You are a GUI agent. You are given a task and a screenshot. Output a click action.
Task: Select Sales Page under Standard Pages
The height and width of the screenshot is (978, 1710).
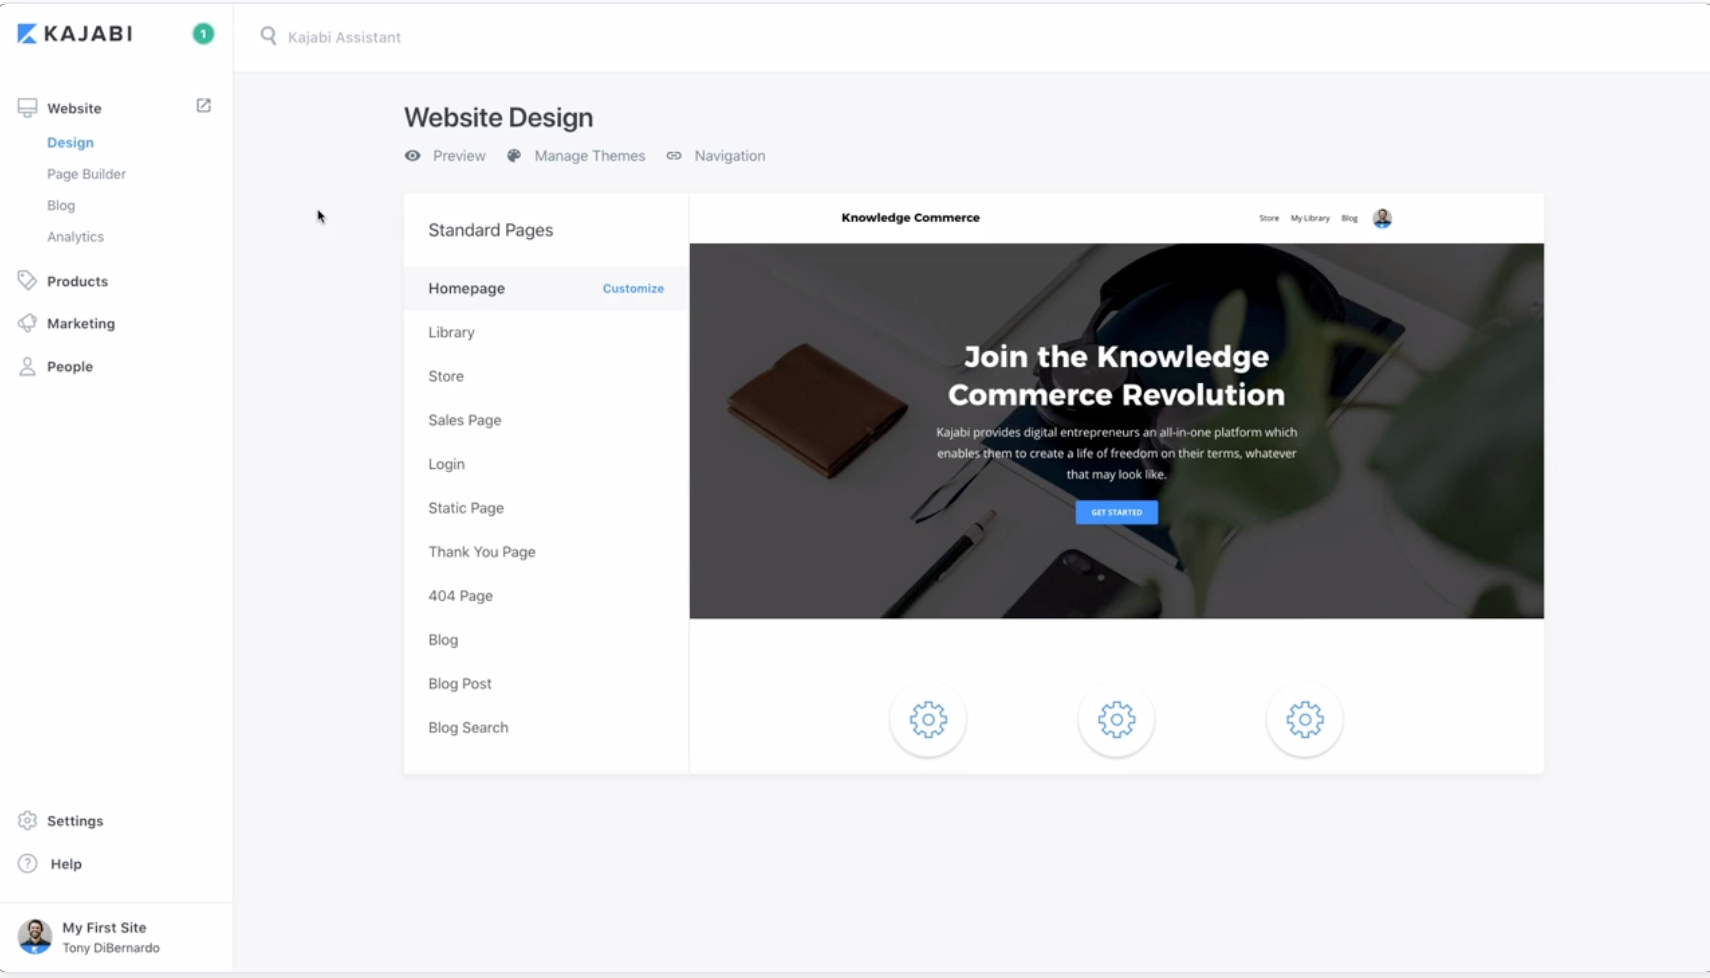click(464, 420)
